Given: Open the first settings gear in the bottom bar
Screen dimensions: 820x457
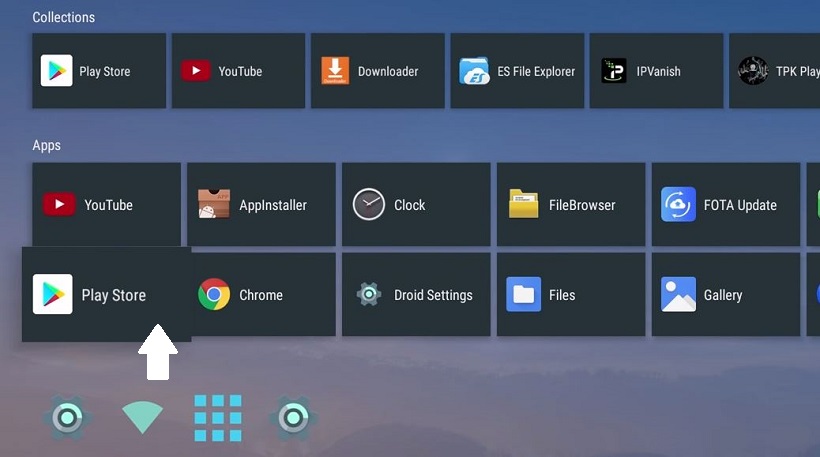Looking at the screenshot, I should tap(67, 417).
